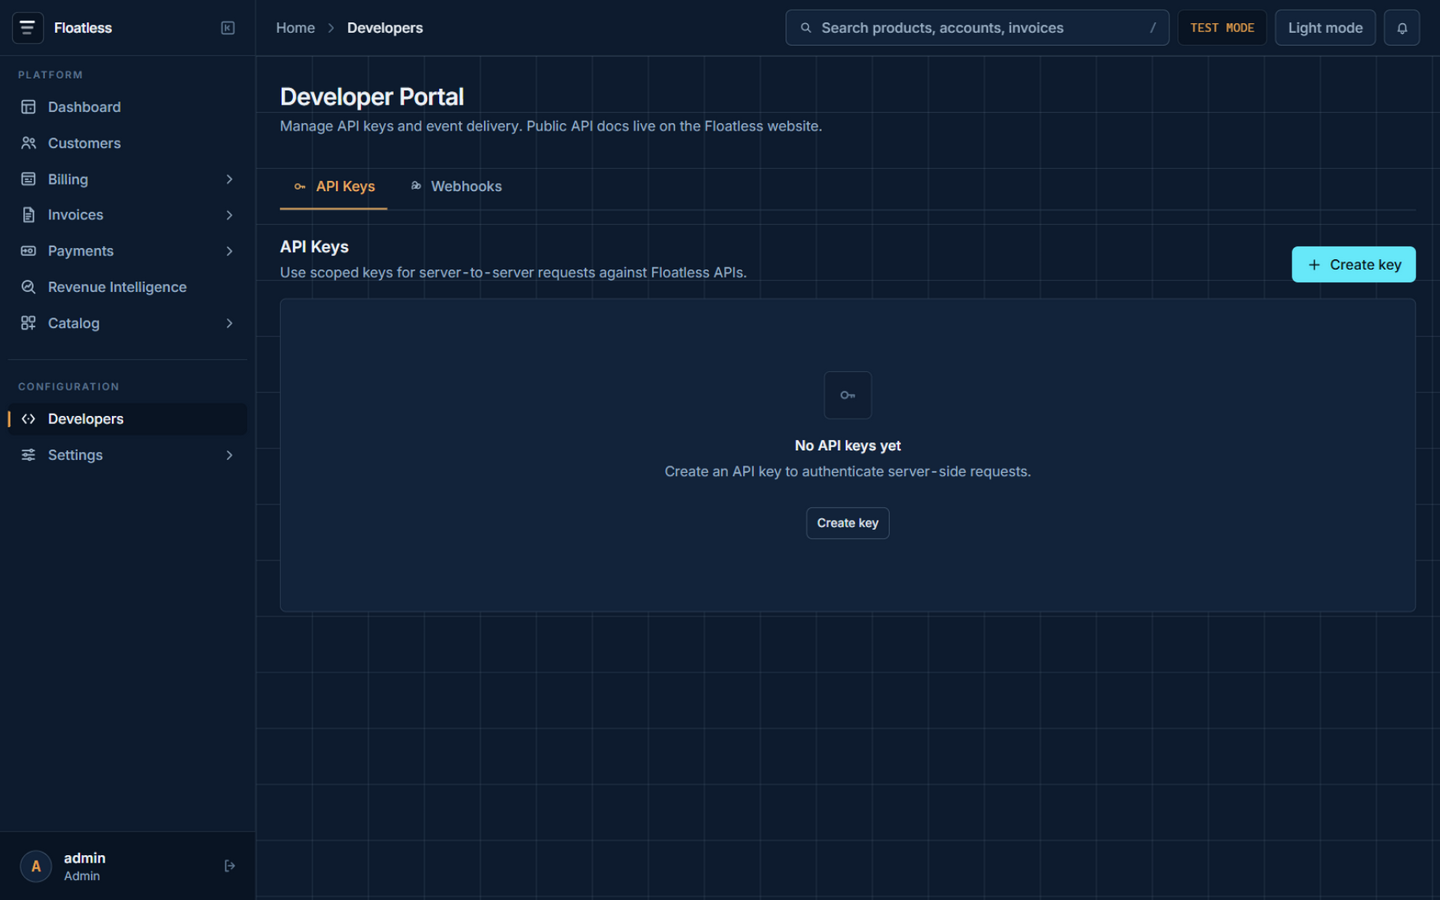Image resolution: width=1440 pixels, height=900 pixels.
Task: Click the Dashboard icon in the sidebar
Action: [28, 107]
